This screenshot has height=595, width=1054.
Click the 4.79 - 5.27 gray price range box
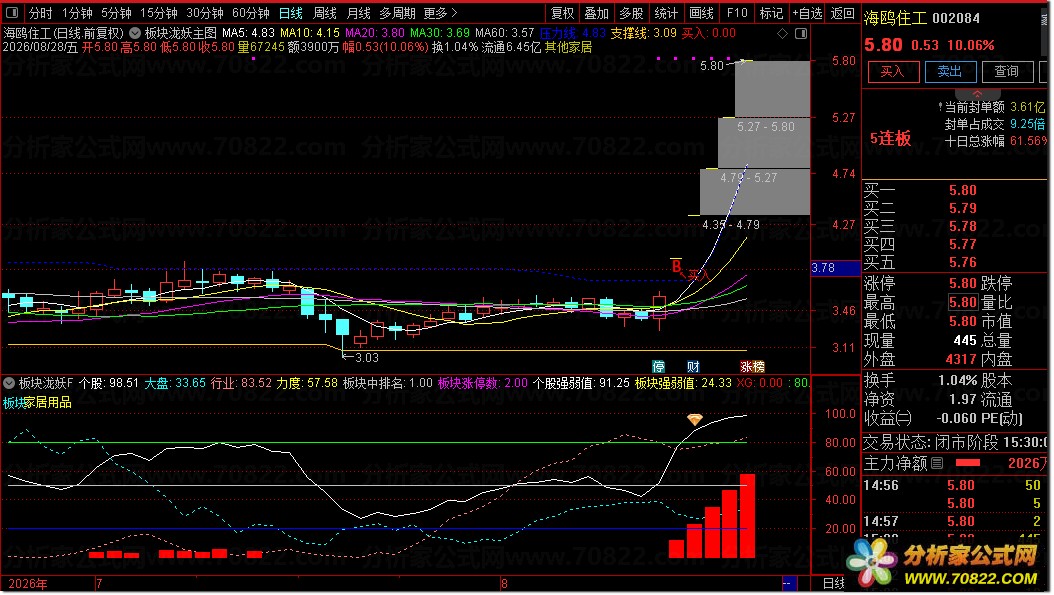(x=755, y=192)
